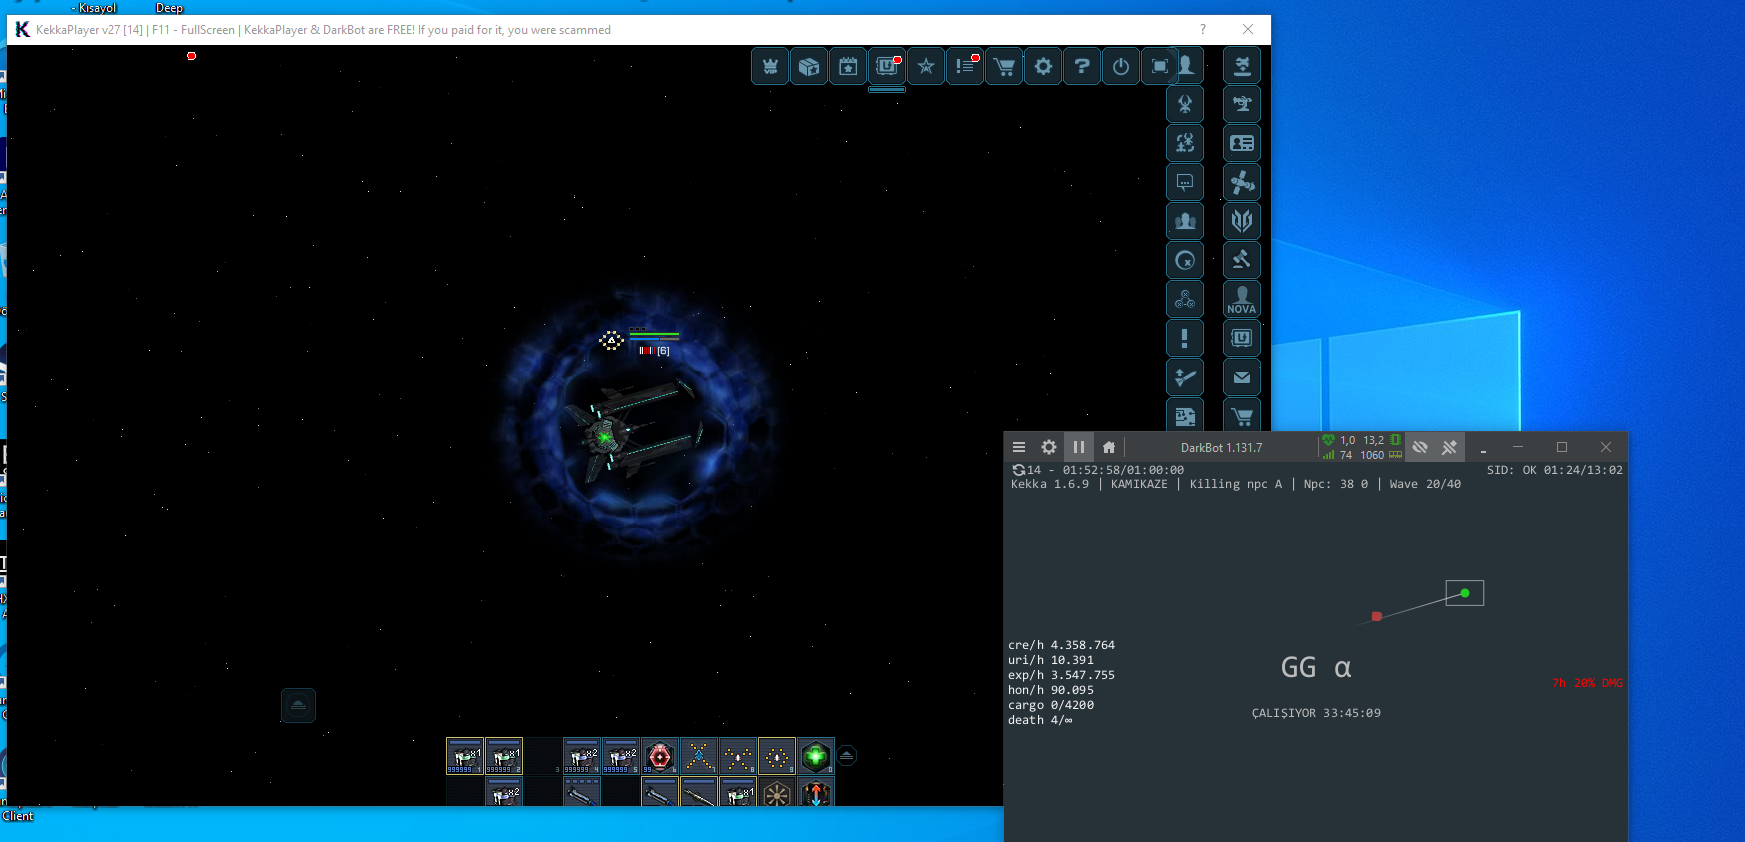Open the VIP crown menu in game toolbar
This screenshot has width=1745, height=842.
[770, 66]
